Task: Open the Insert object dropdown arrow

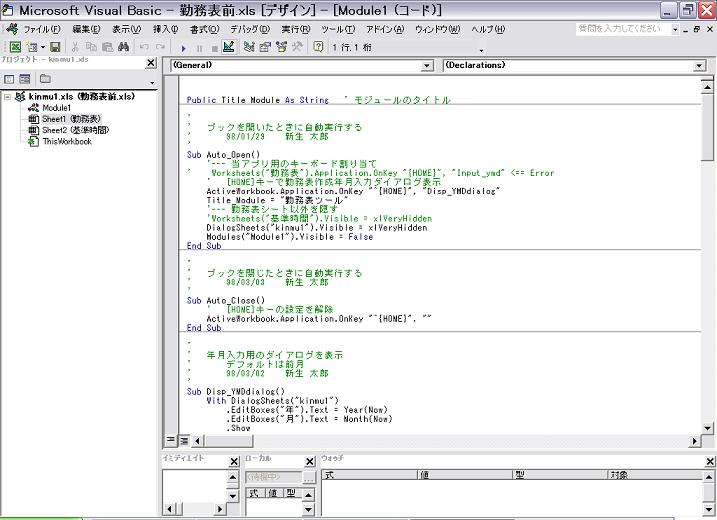Action: coord(43,47)
